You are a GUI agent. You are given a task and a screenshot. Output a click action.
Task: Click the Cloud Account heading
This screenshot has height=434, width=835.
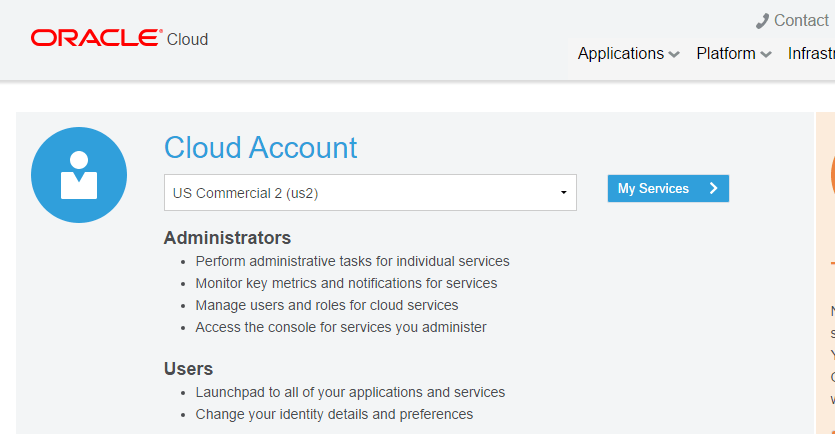point(260,148)
